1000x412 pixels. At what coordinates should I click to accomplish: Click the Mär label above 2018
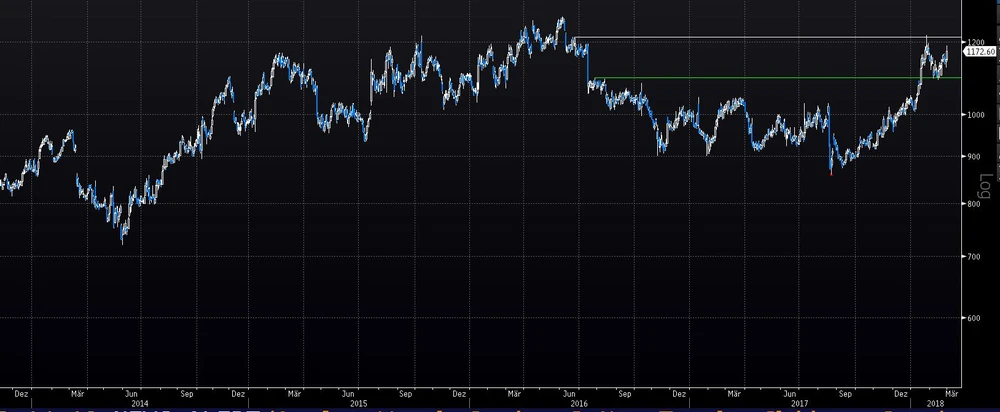coord(952,393)
